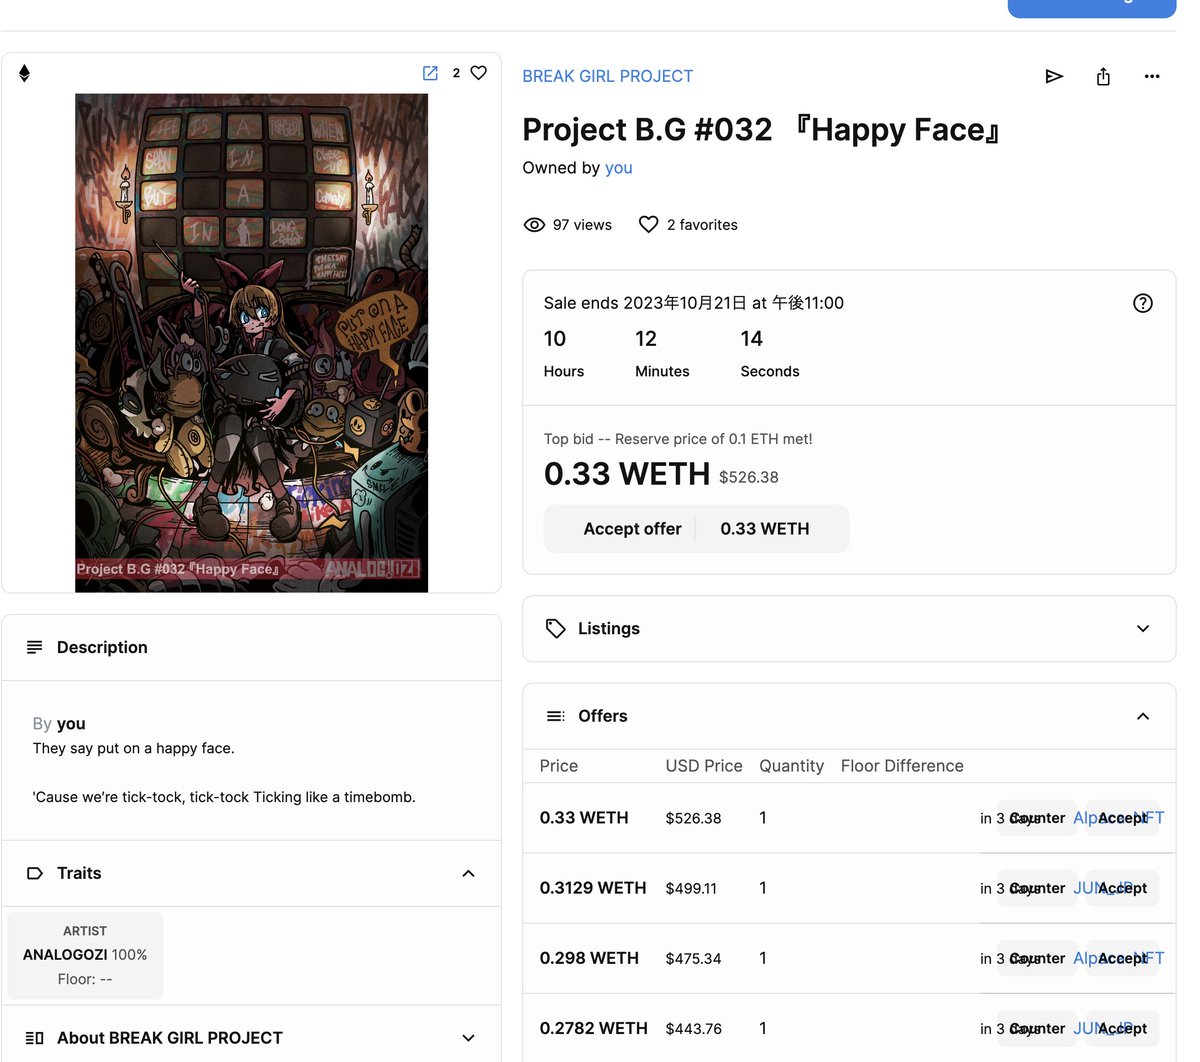The width and height of the screenshot is (1200, 1062).
Task: Accept the 0.2782 WETH offer
Action: (x=1122, y=1028)
